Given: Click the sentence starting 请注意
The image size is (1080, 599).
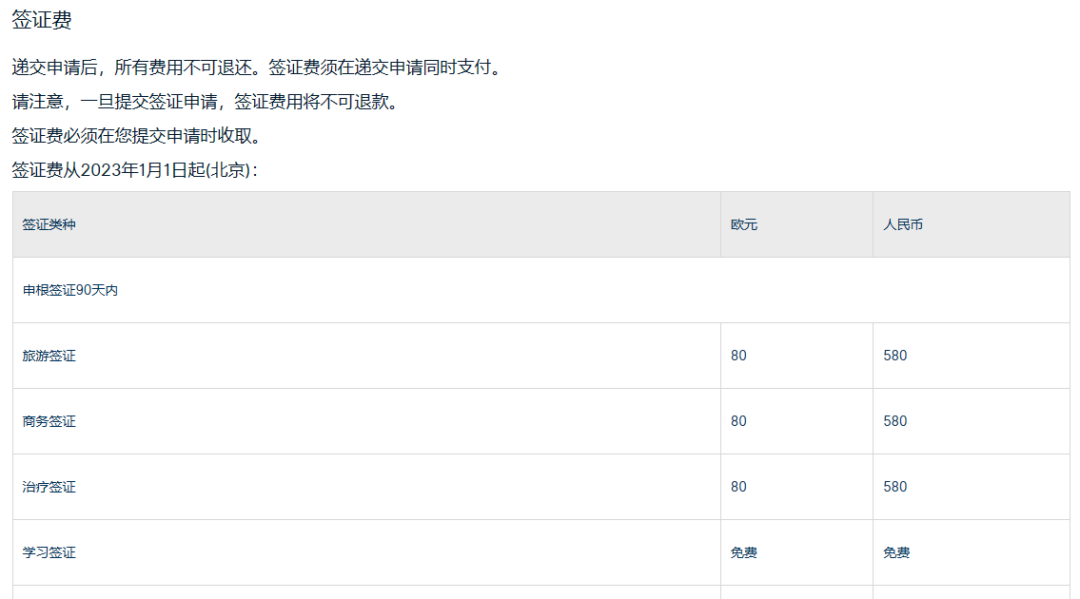Looking at the screenshot, I should (207, 101).
